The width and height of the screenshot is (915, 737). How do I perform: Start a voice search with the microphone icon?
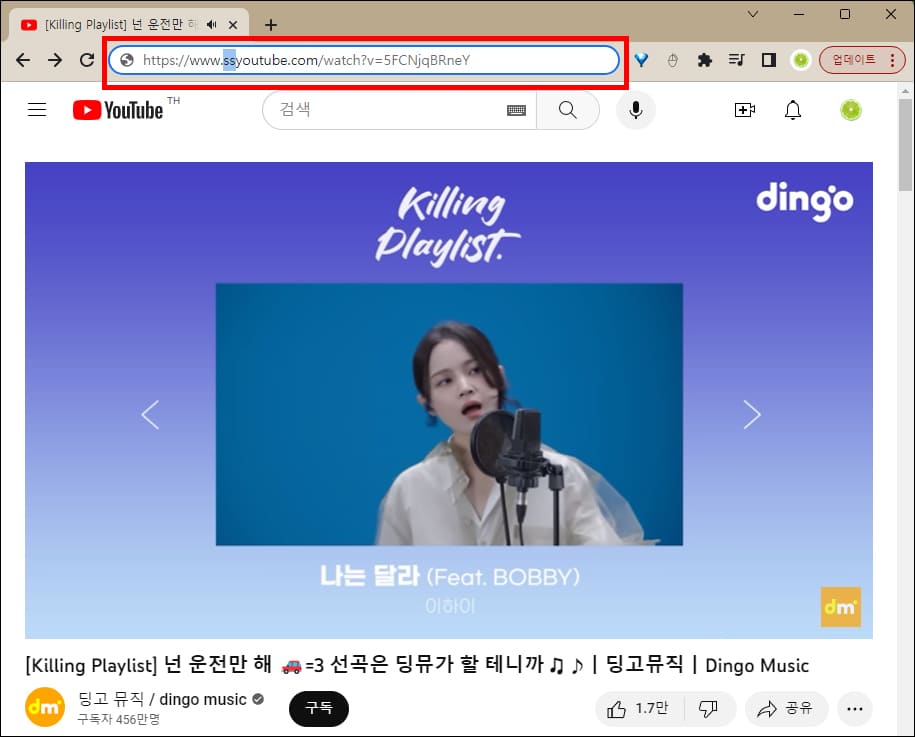(635, 110)
